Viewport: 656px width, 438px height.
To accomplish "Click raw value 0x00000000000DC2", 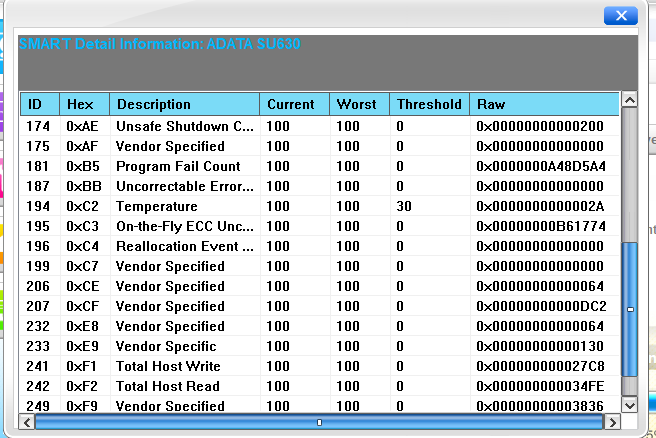I will tap(541, 306).
